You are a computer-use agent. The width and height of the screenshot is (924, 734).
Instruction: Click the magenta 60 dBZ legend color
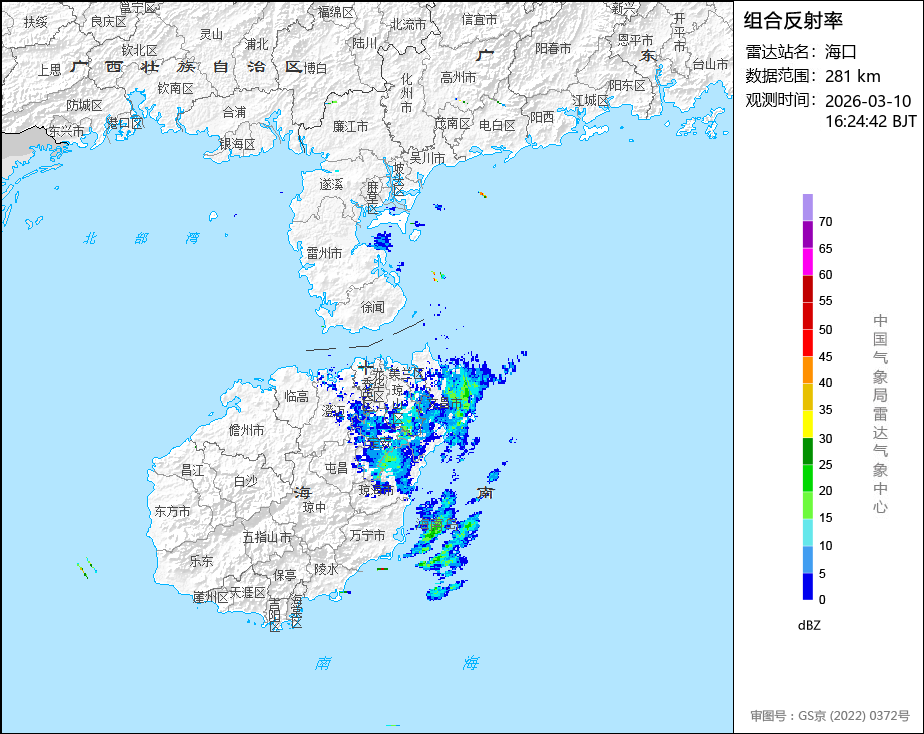click(x=807, y=261)
